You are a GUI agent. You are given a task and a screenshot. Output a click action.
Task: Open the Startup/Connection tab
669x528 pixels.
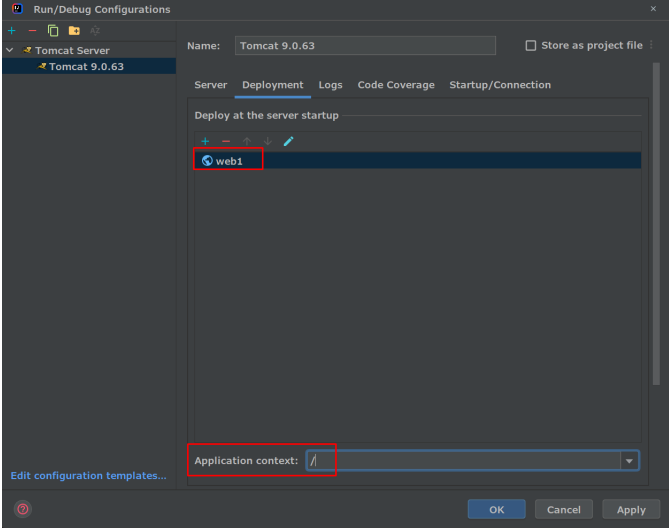(500, 85)
